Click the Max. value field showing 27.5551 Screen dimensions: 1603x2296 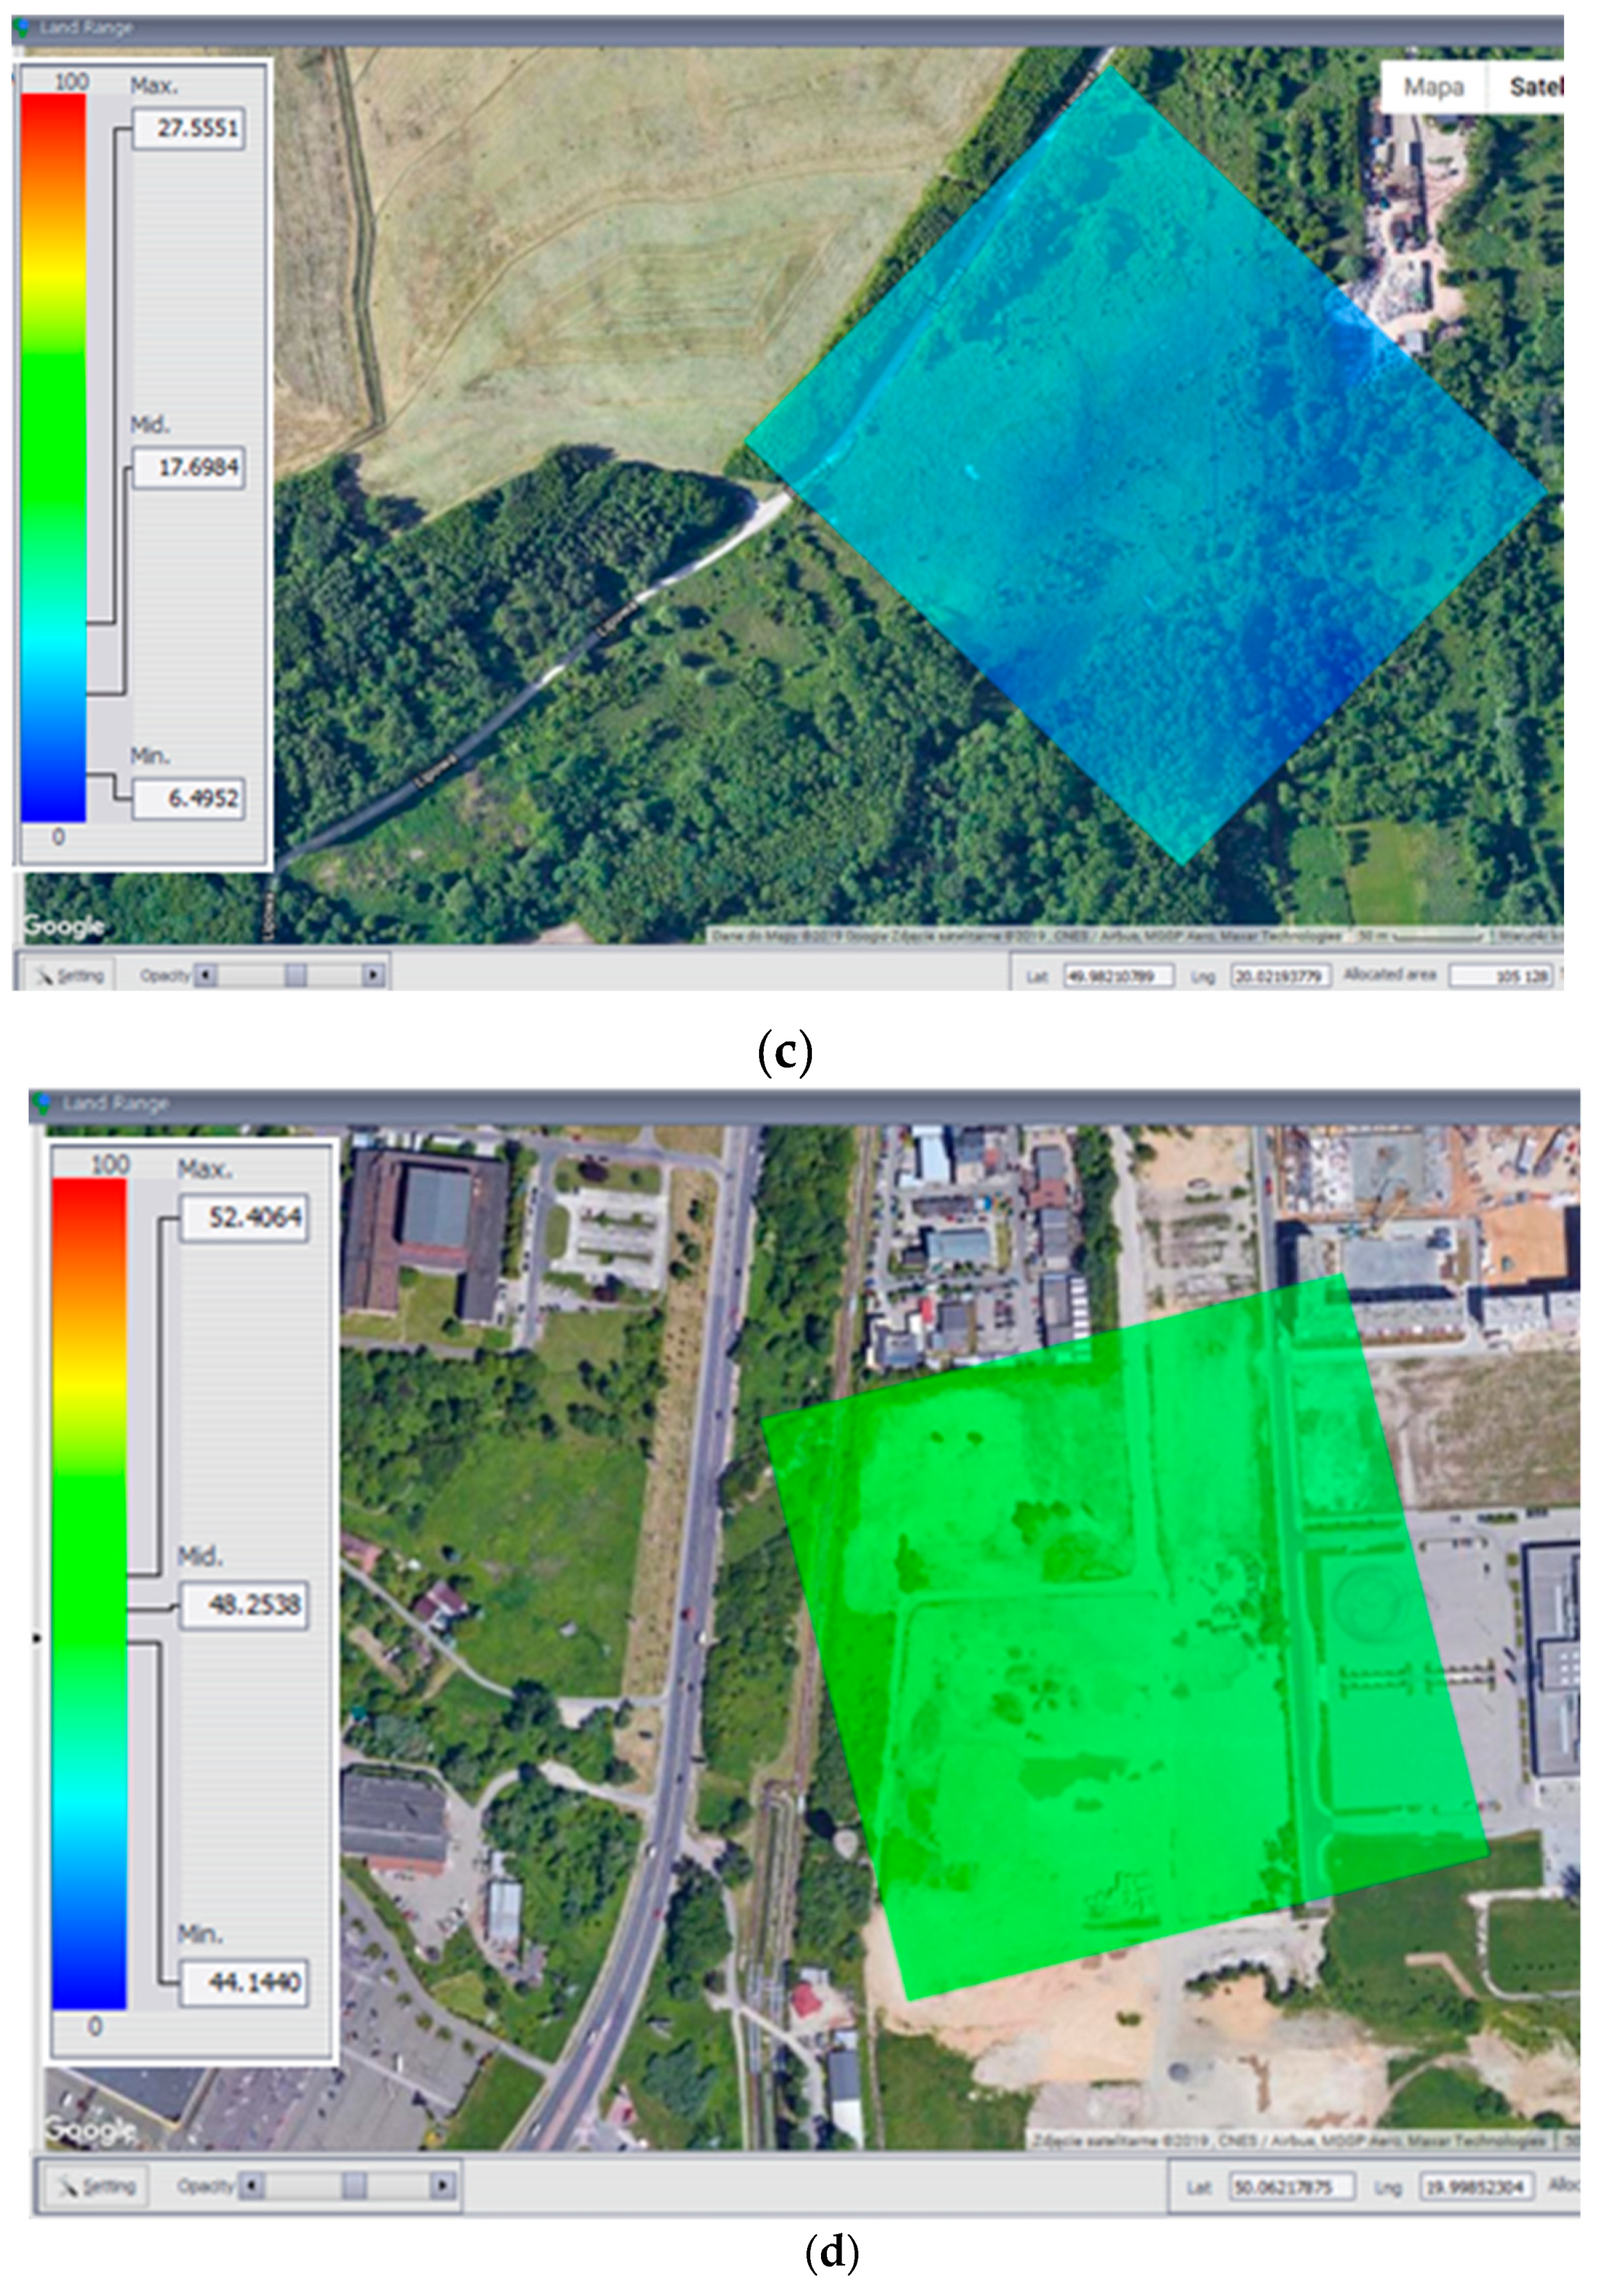(x=189, y=128)
